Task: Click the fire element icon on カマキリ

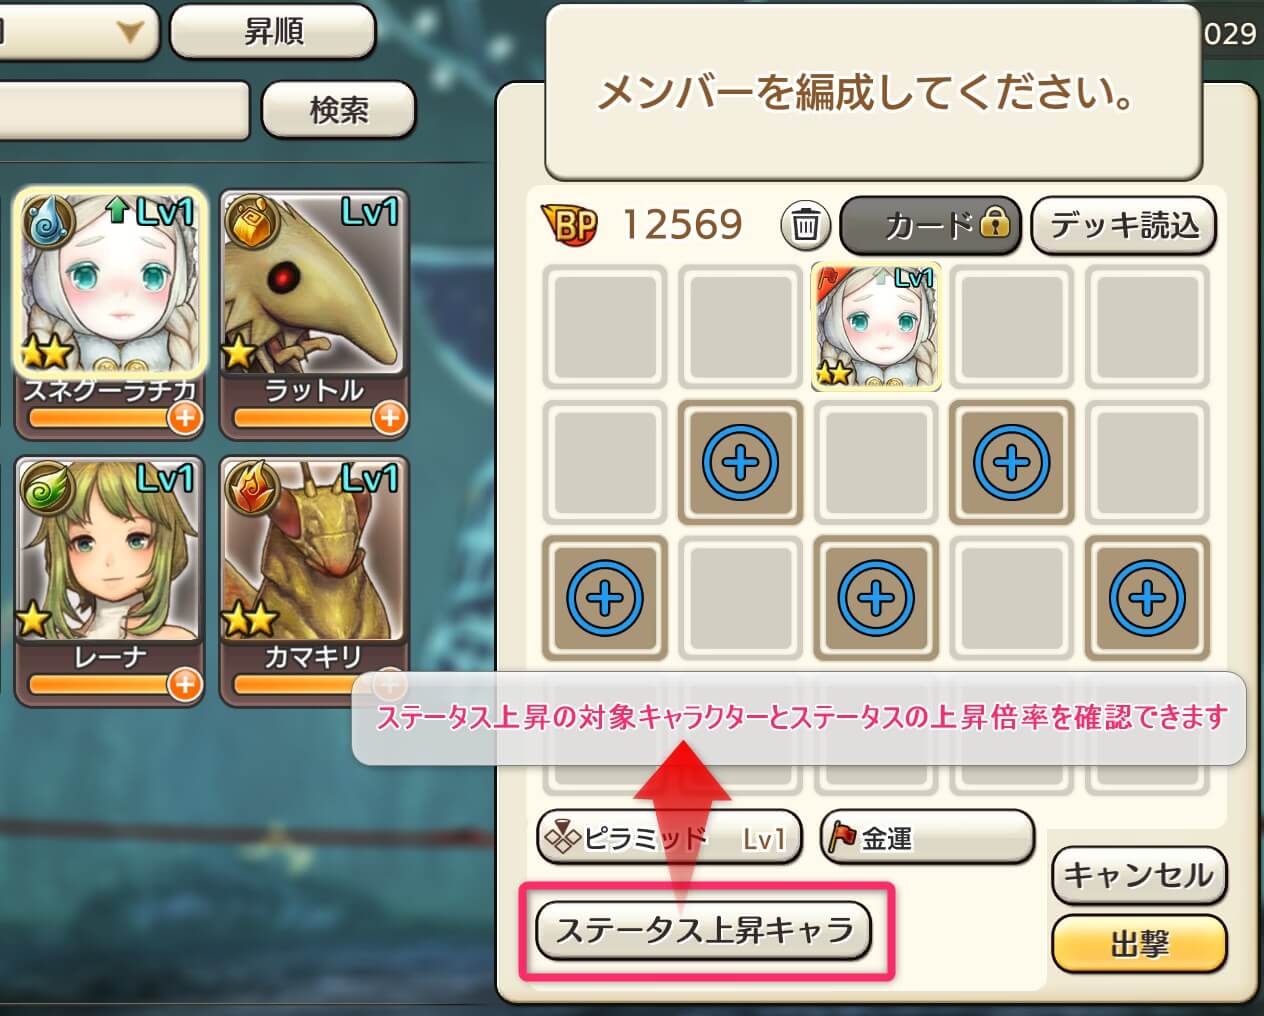Action: point(251,485)
